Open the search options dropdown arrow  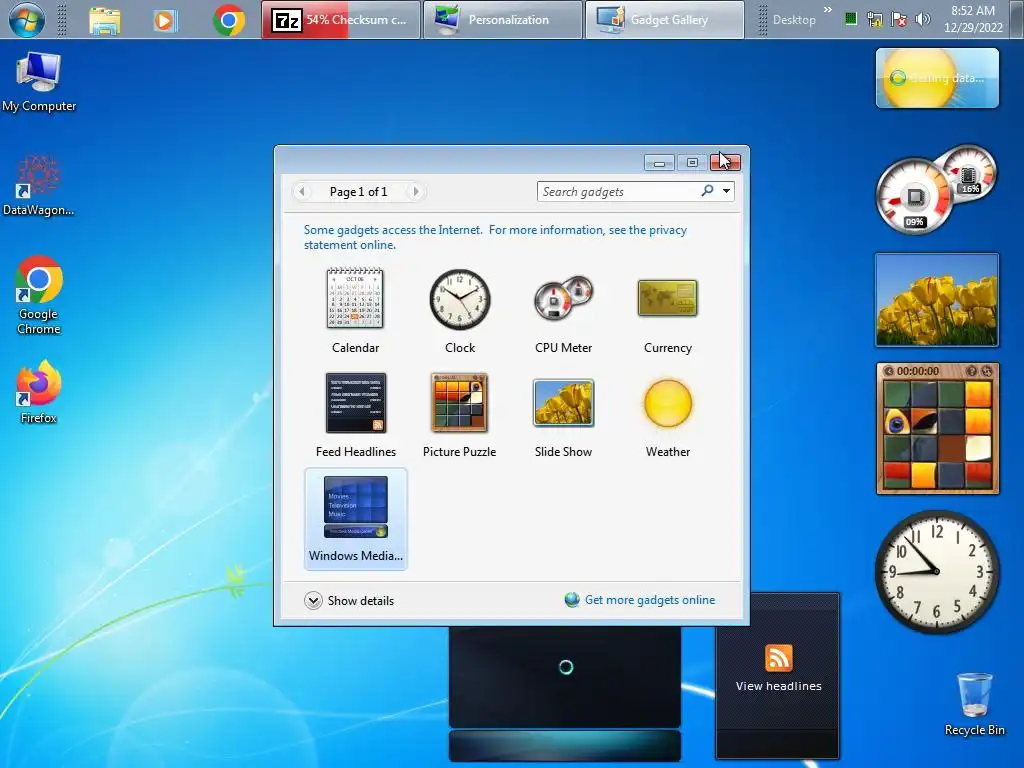coord(726,191)
